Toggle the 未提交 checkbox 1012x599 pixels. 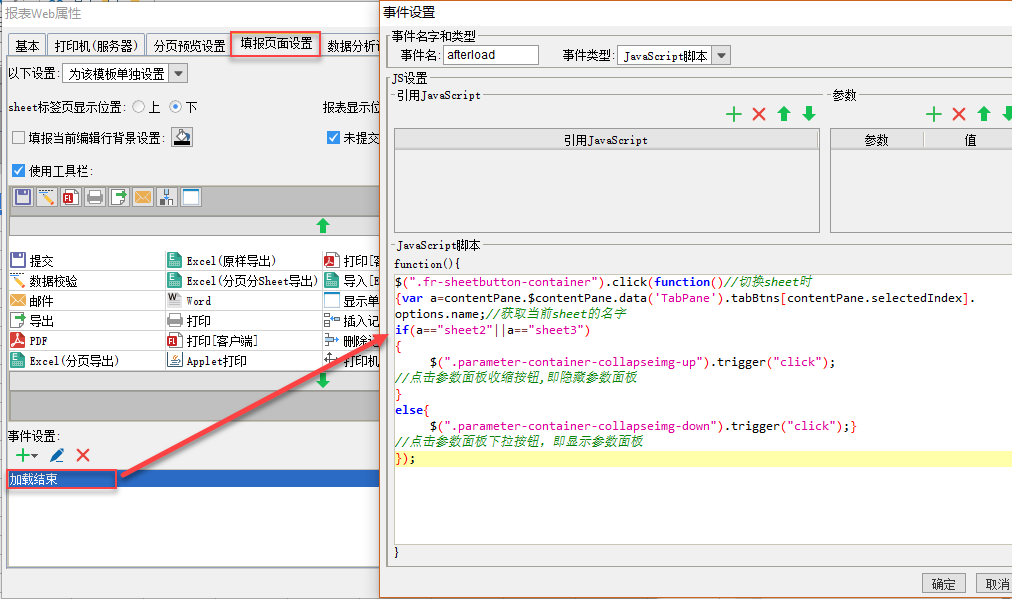[333, 137]
